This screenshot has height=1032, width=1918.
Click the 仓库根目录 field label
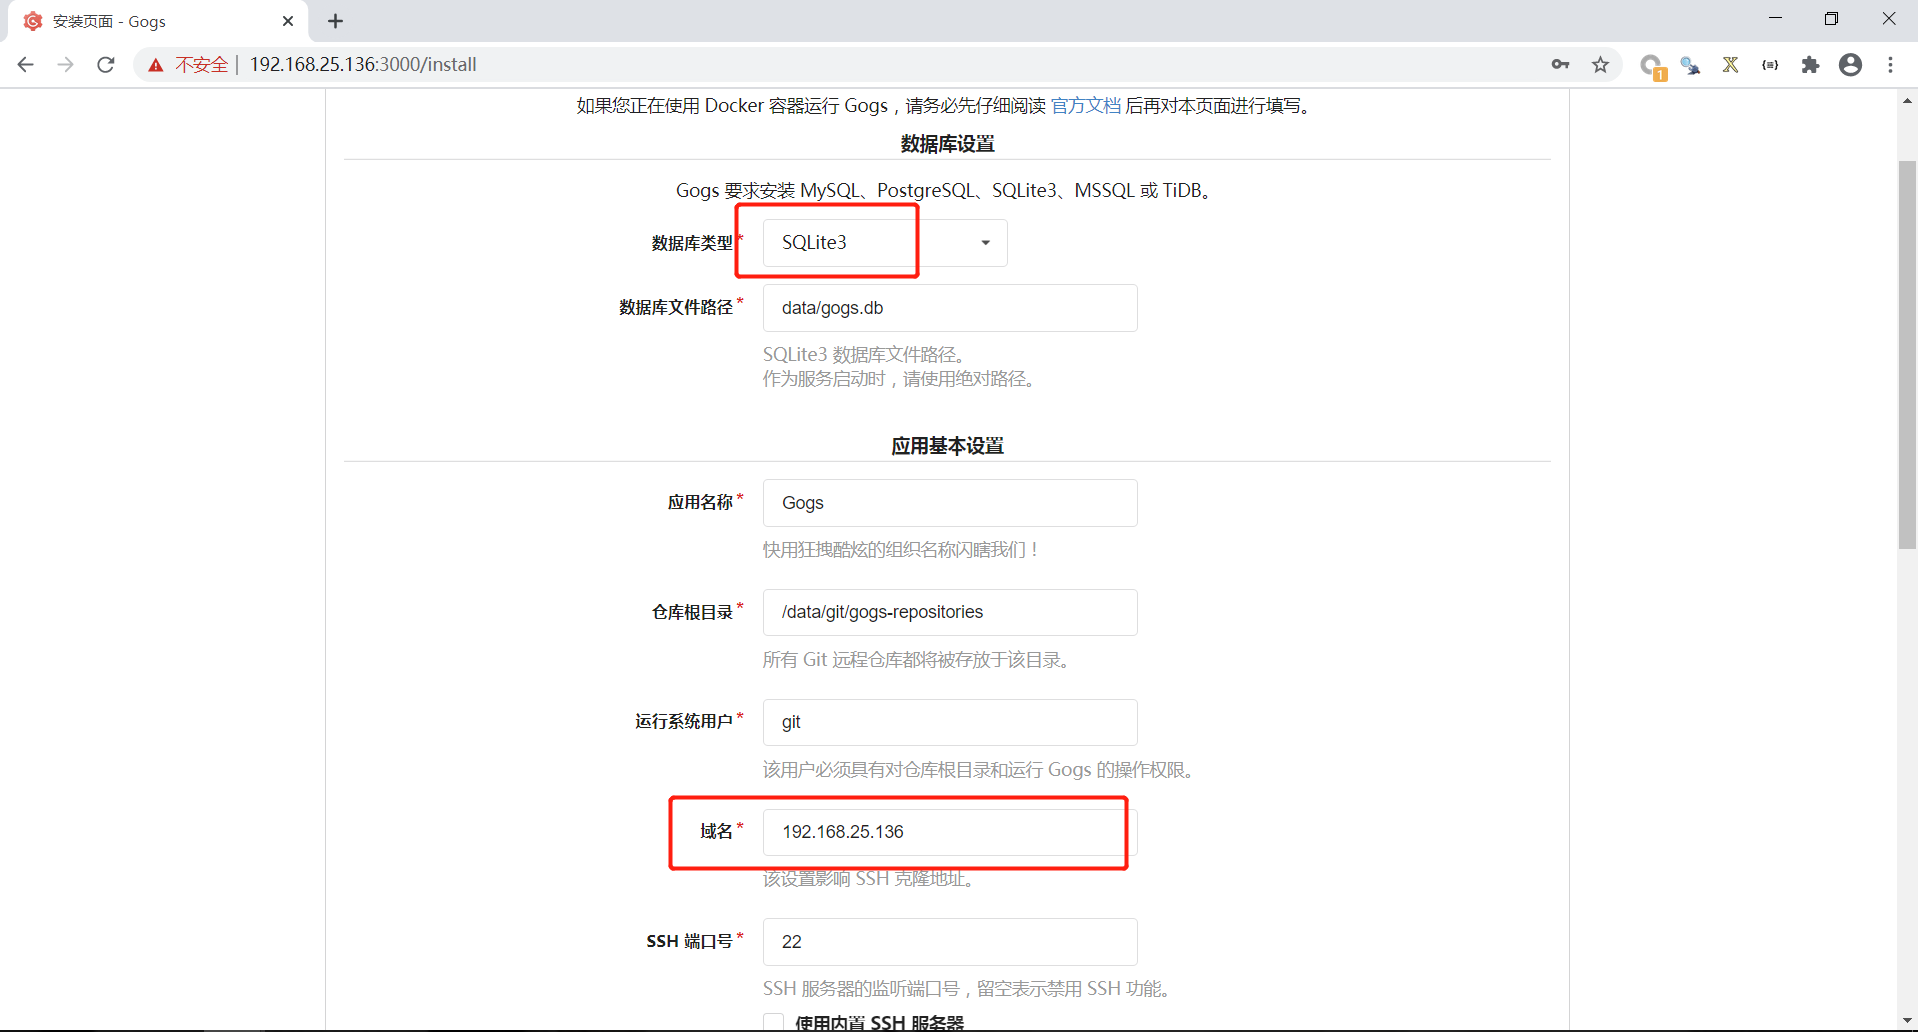point(692,612)
